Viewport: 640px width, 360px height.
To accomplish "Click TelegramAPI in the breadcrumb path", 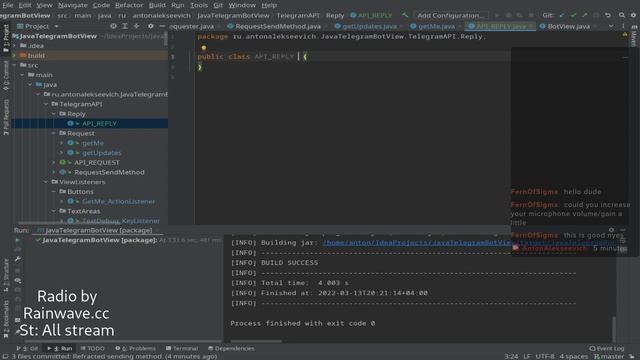I will 298,15.
